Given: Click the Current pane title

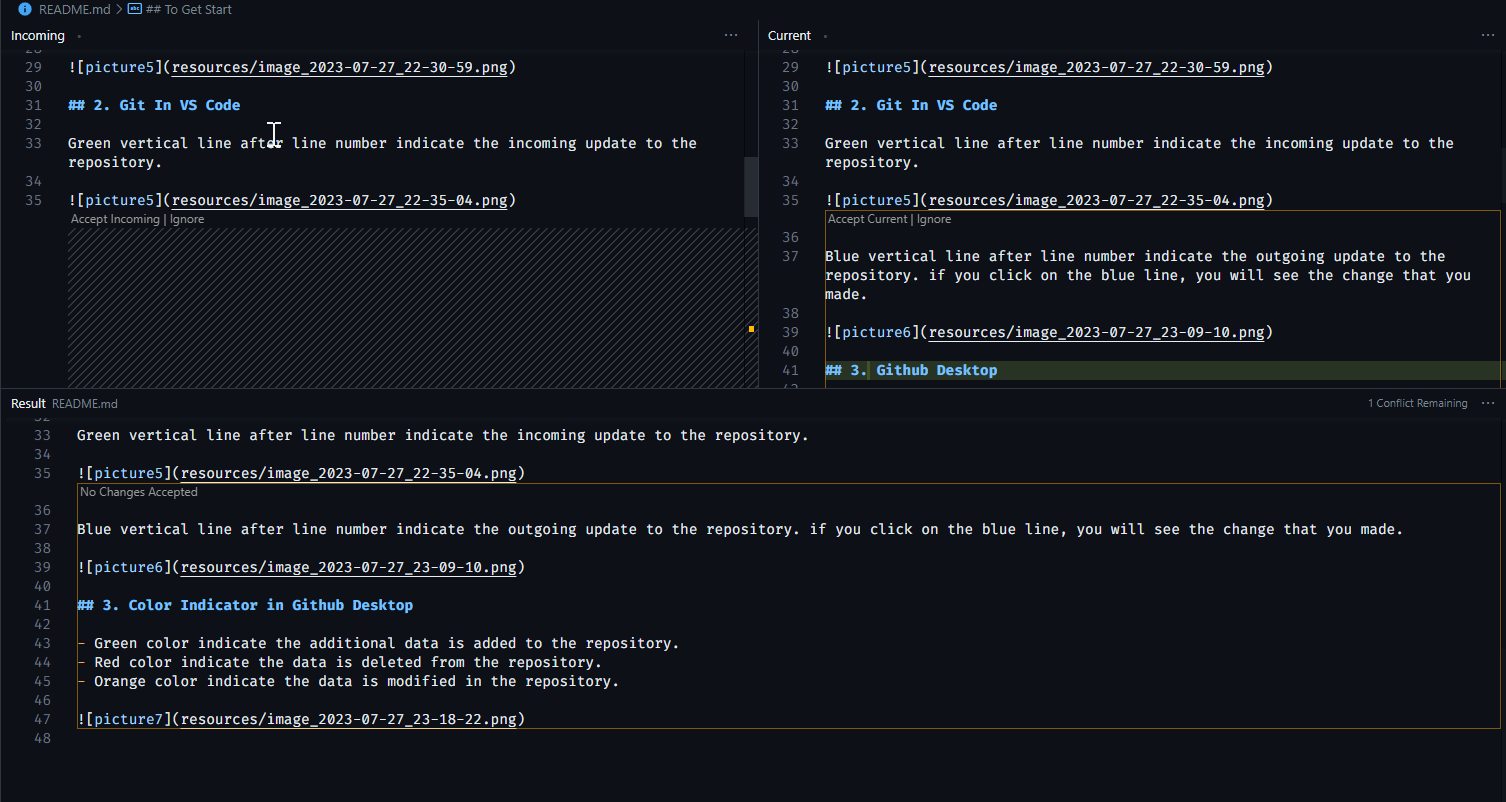Looking at the screenshot, I should click(789, 35).
